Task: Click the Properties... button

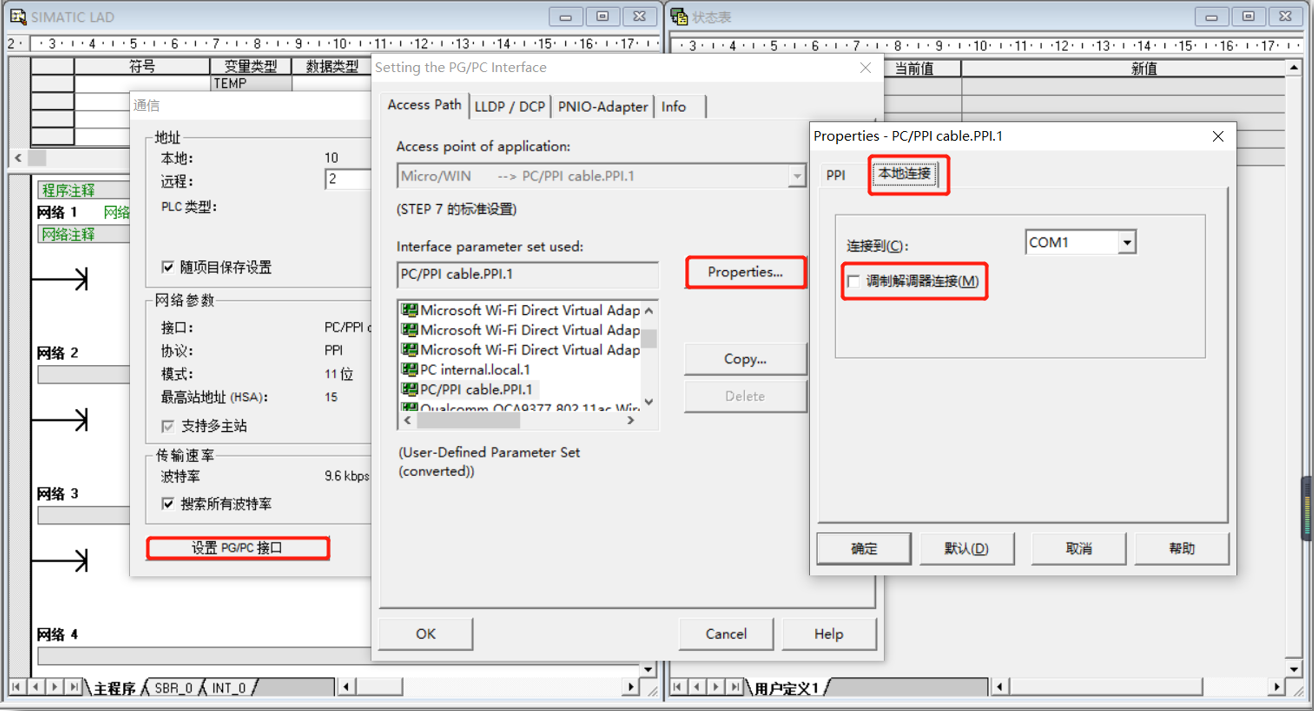Action: (x=745, y=272)
